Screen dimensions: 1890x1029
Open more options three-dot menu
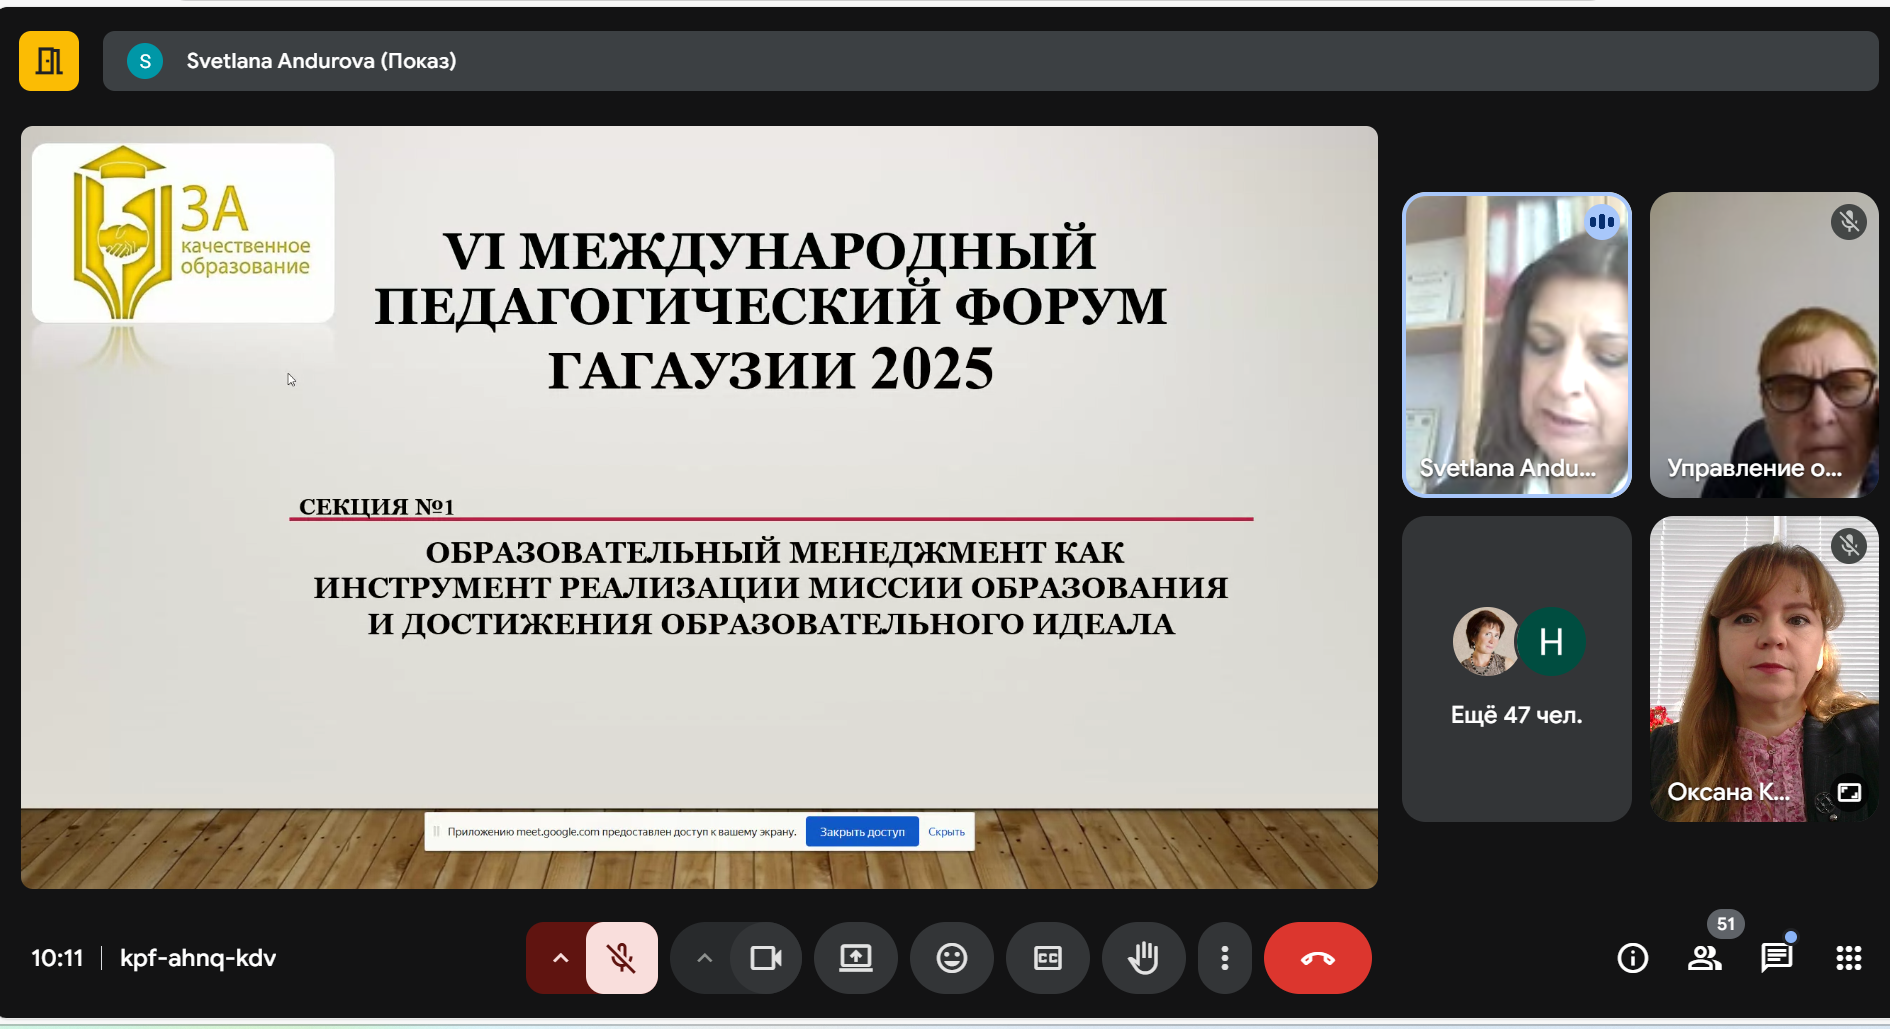coord(1225,958)
